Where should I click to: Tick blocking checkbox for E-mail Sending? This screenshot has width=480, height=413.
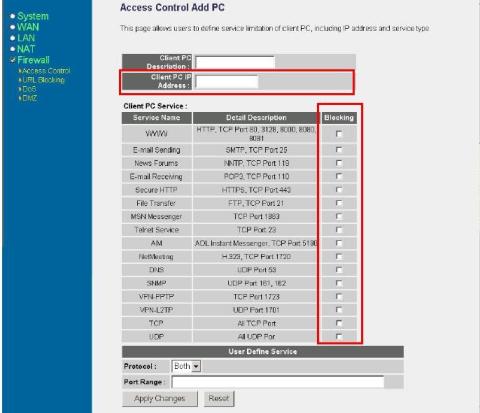[339, 150]
